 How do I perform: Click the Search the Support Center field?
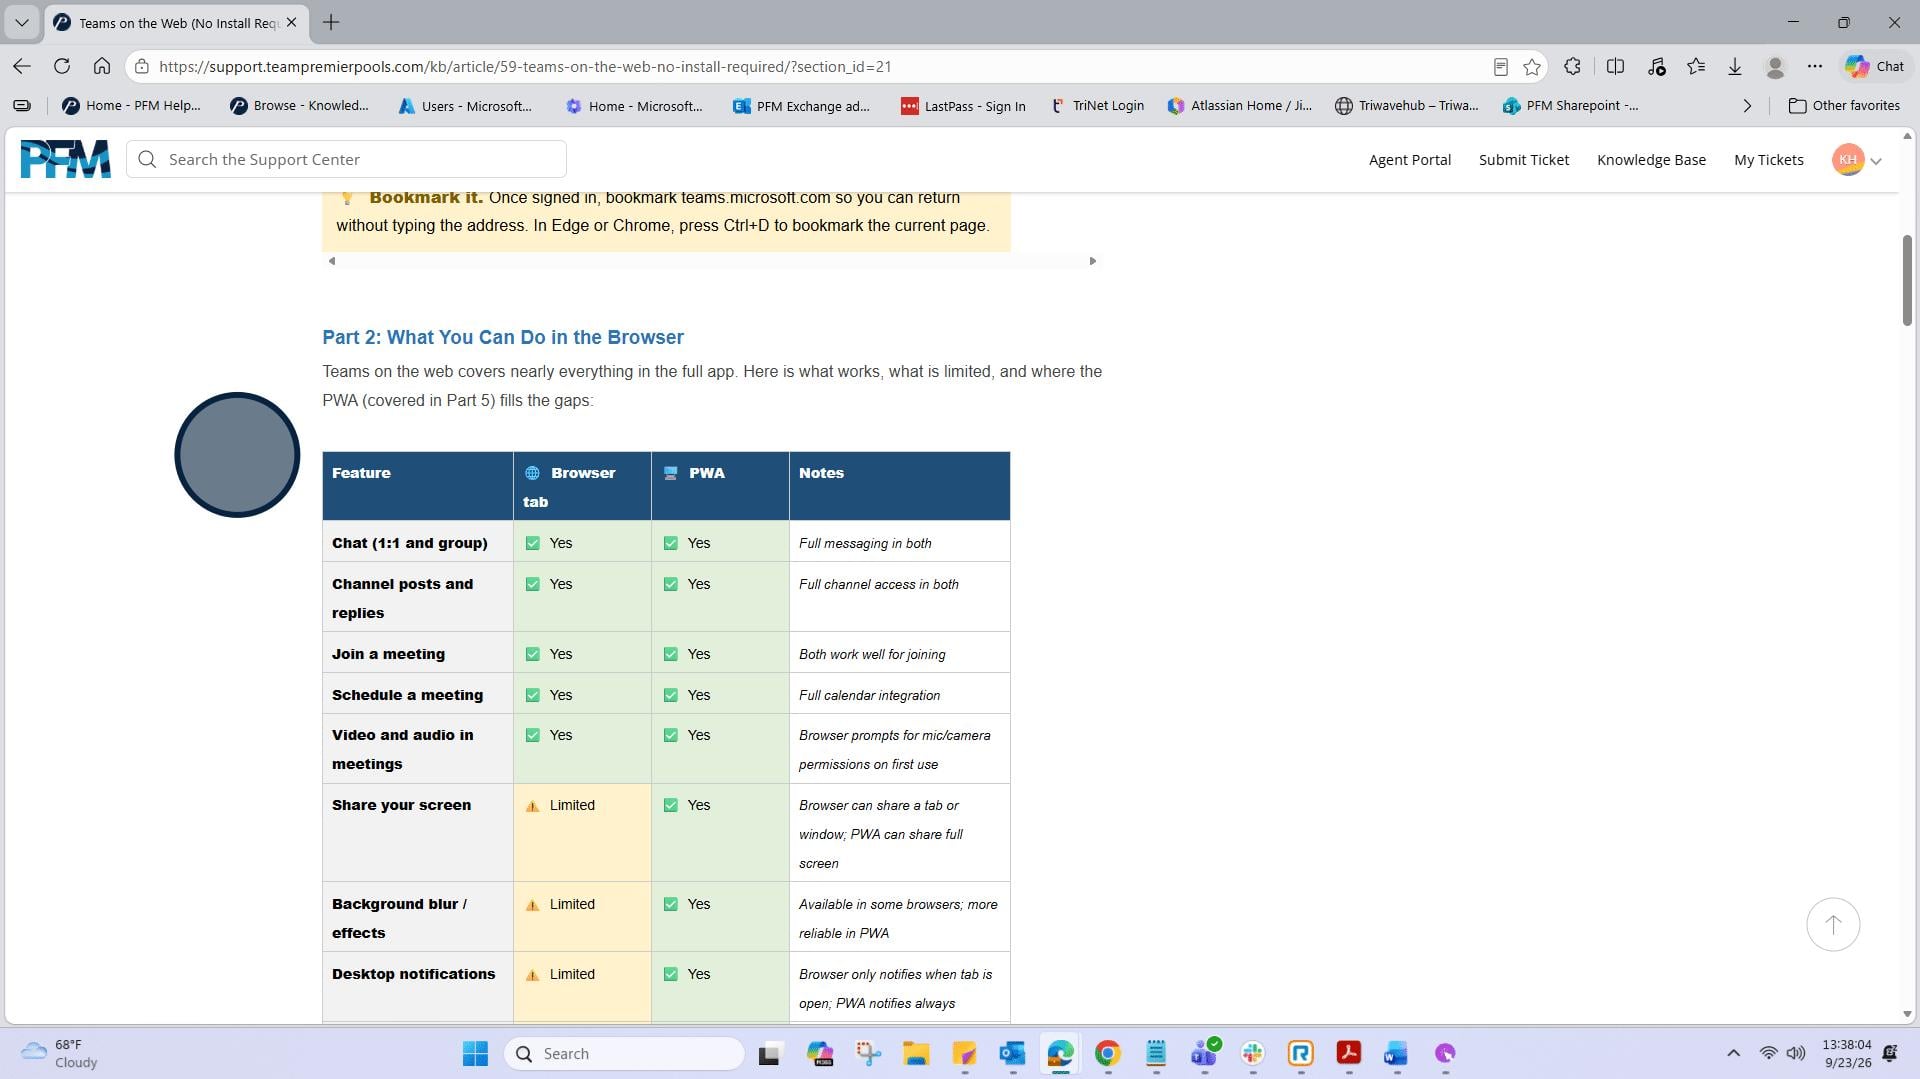(346, 159)
